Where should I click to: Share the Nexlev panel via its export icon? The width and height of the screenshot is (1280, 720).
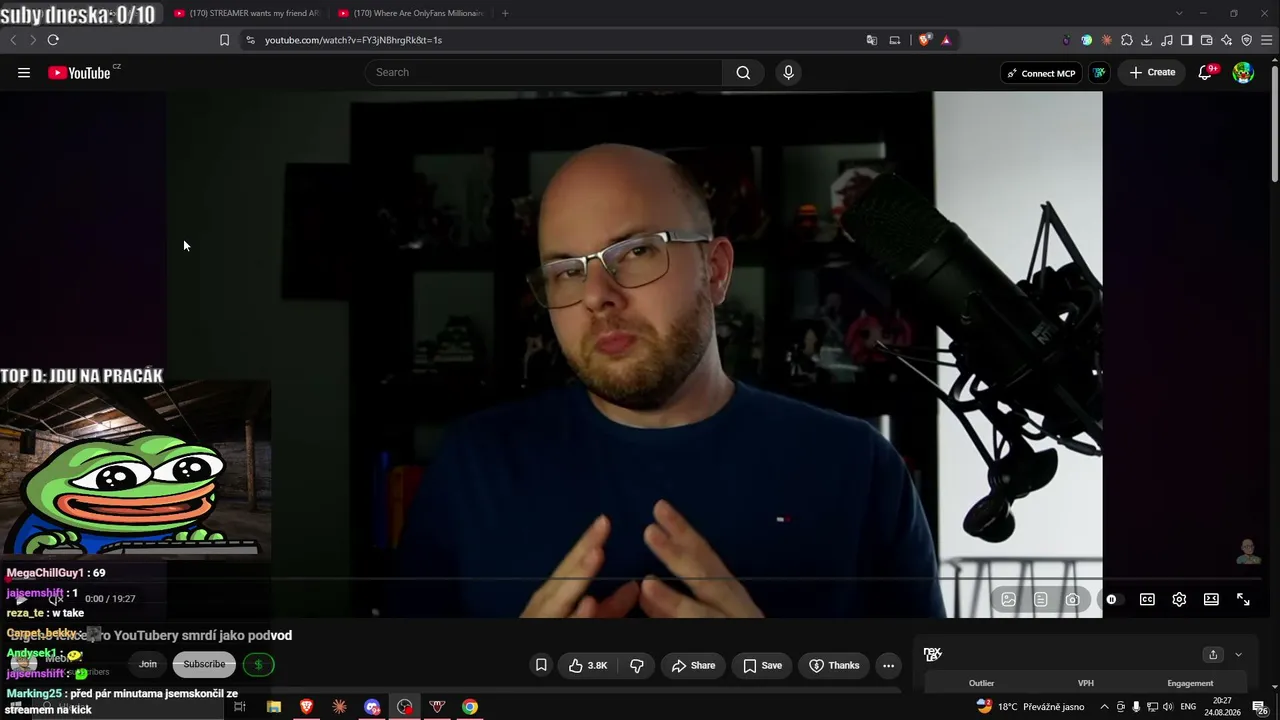point(1213,655)
